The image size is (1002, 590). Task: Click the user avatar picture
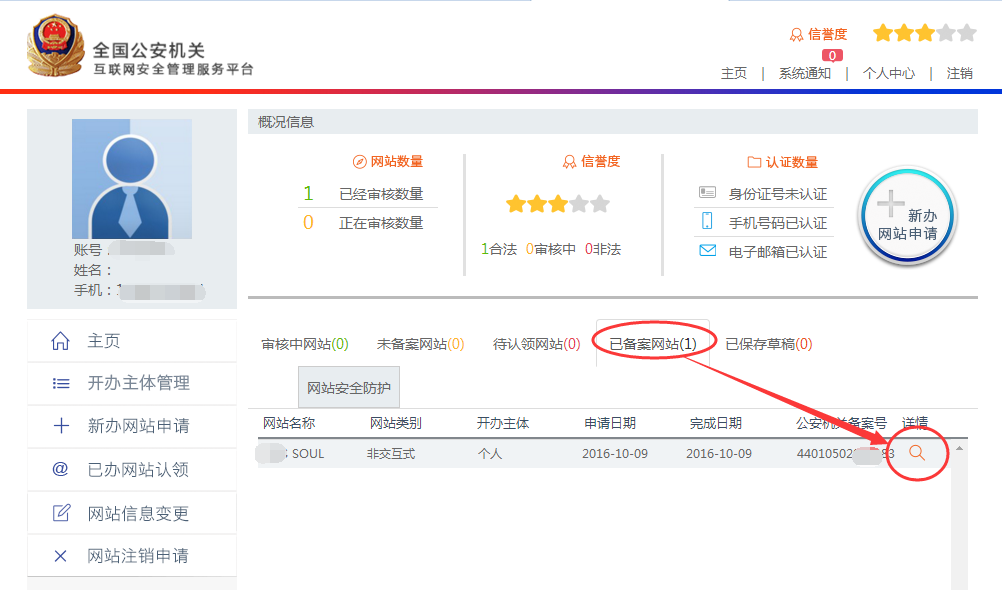pos(131,179)
